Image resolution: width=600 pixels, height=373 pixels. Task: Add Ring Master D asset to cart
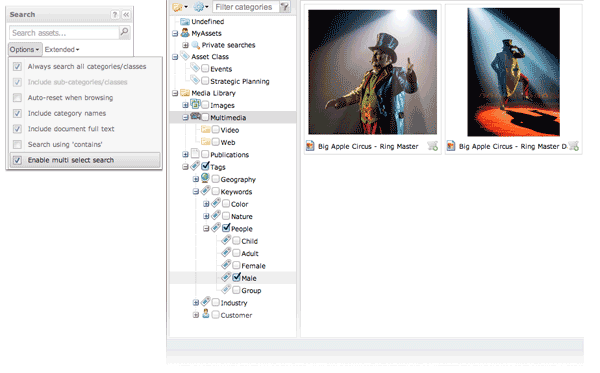[573, 146]
